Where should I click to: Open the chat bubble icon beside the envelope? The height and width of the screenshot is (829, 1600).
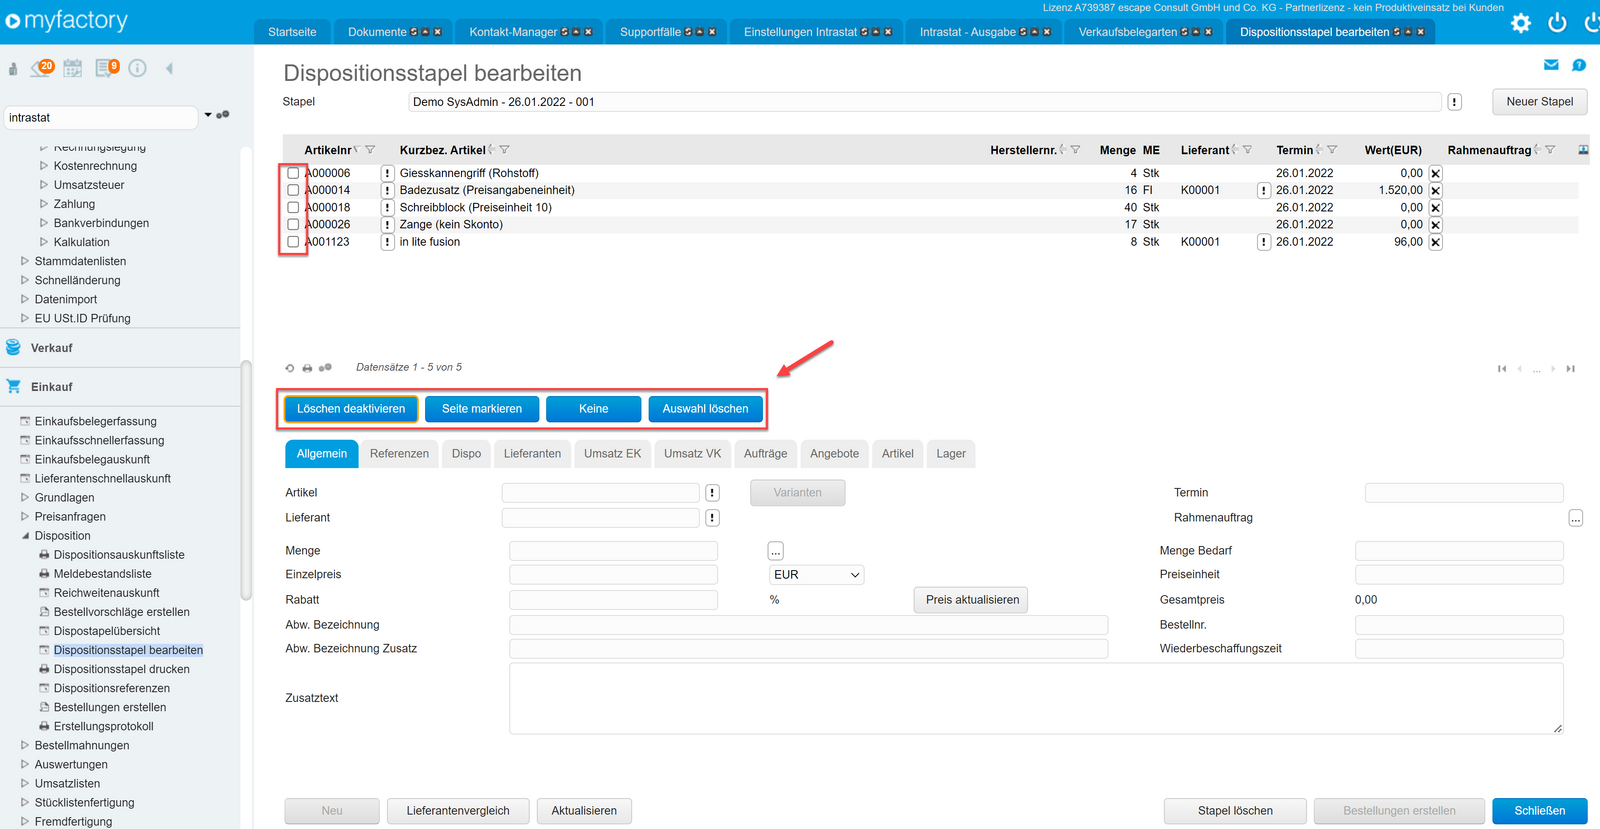(x=1579, y=65)
